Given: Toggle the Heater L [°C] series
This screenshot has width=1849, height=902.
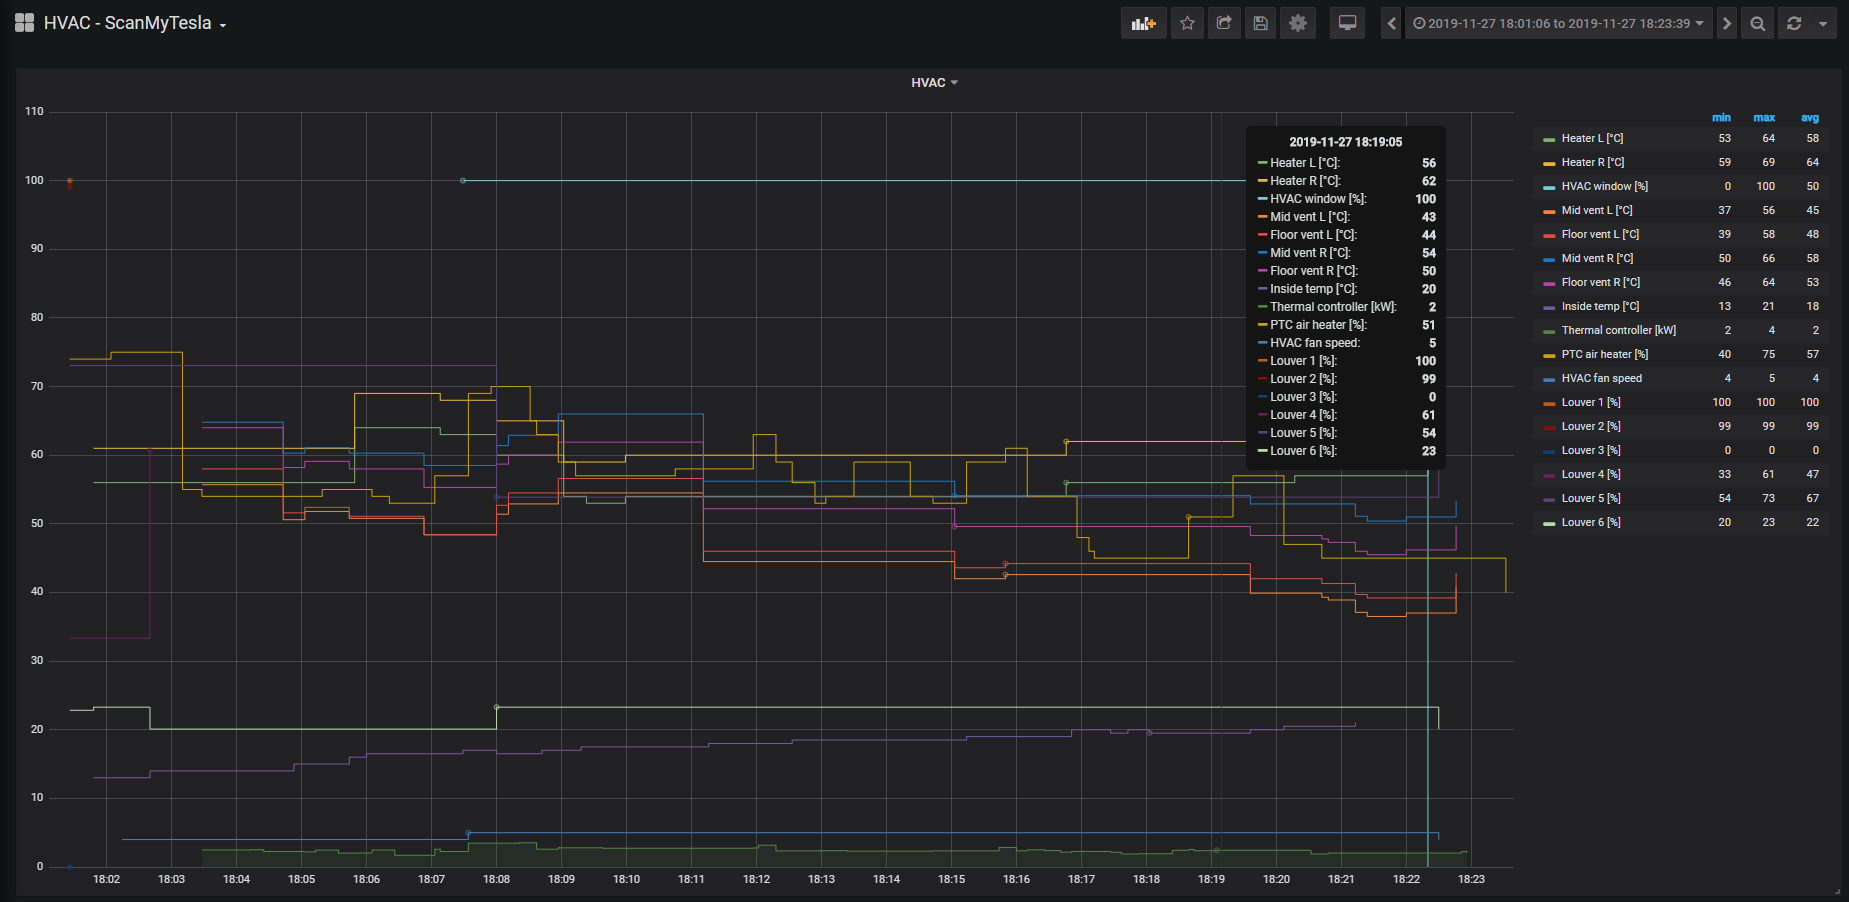Looking at the screenshot, I should [x=1592, y=138].
